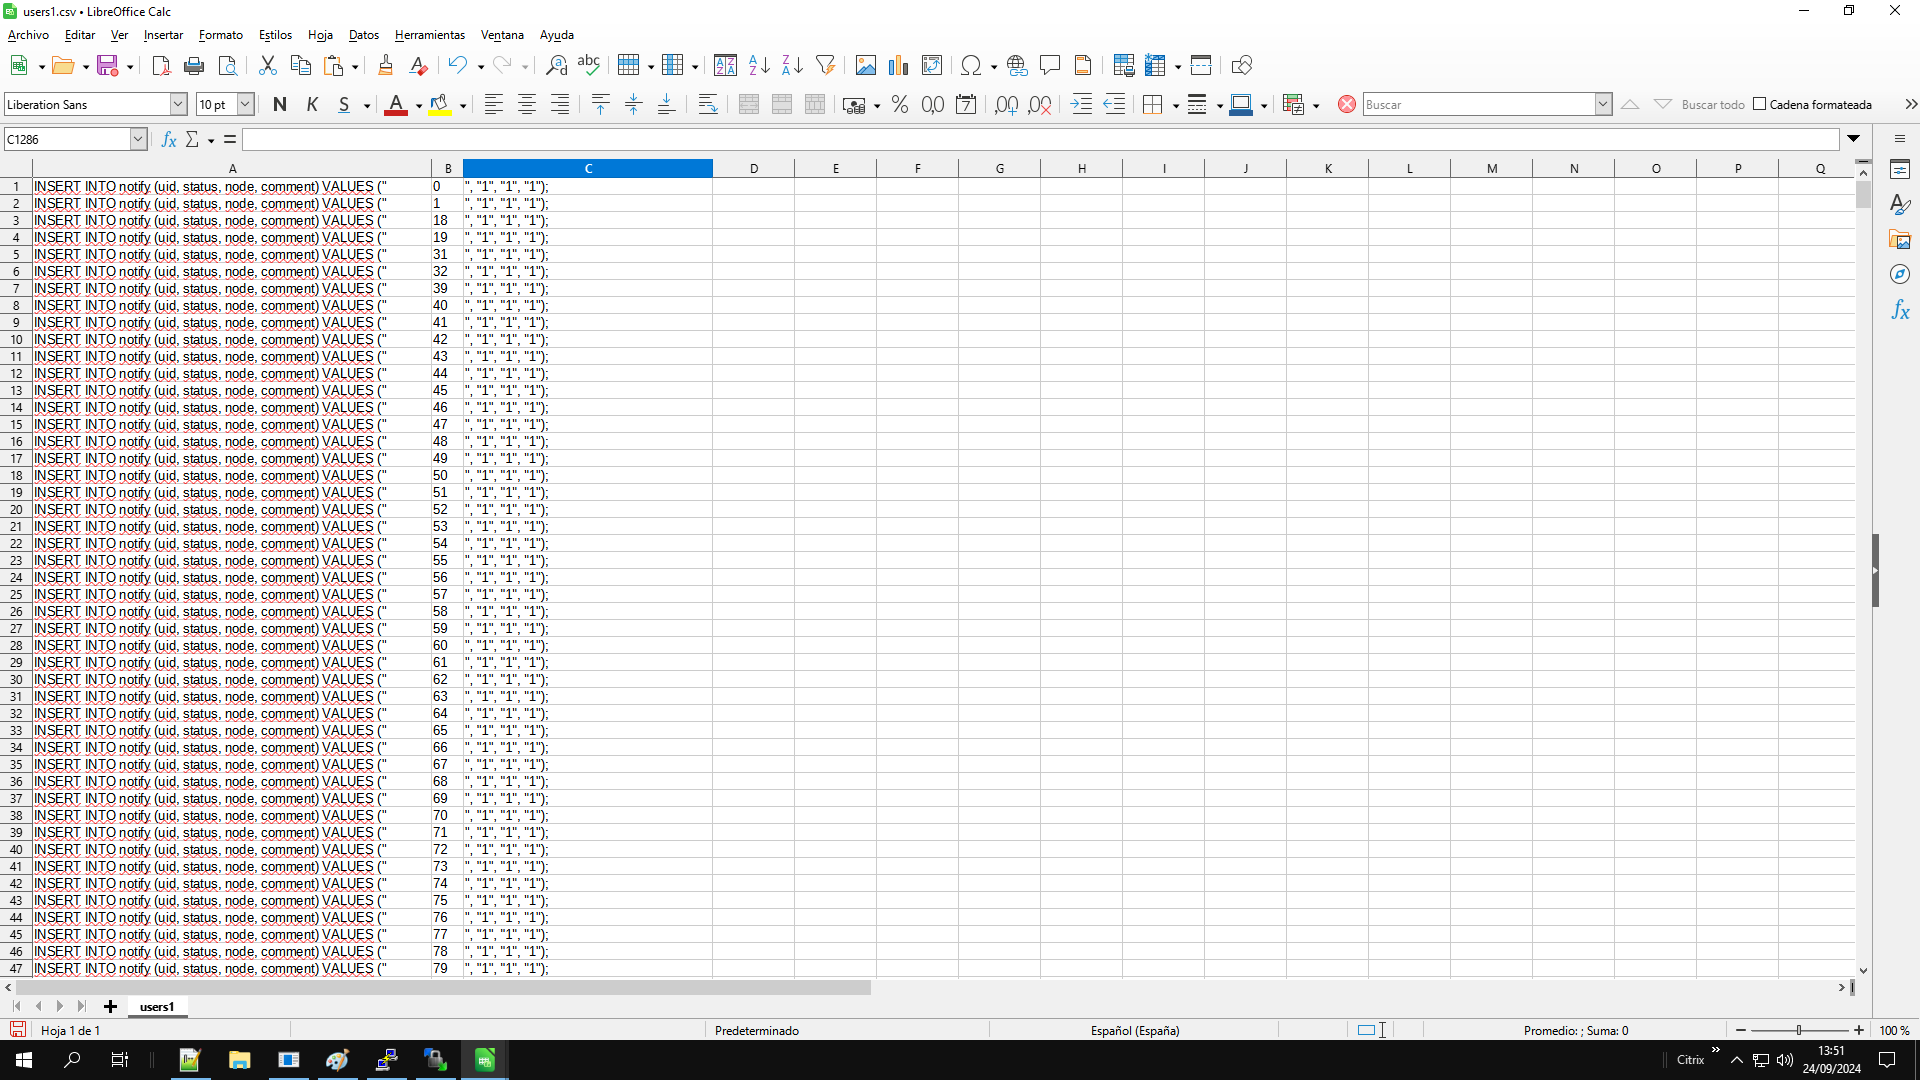This screenshot has height=1080, width=1920.
Task: Open the font color dropdown arrow
Action: pyautogui.click(x=419, y=106)
